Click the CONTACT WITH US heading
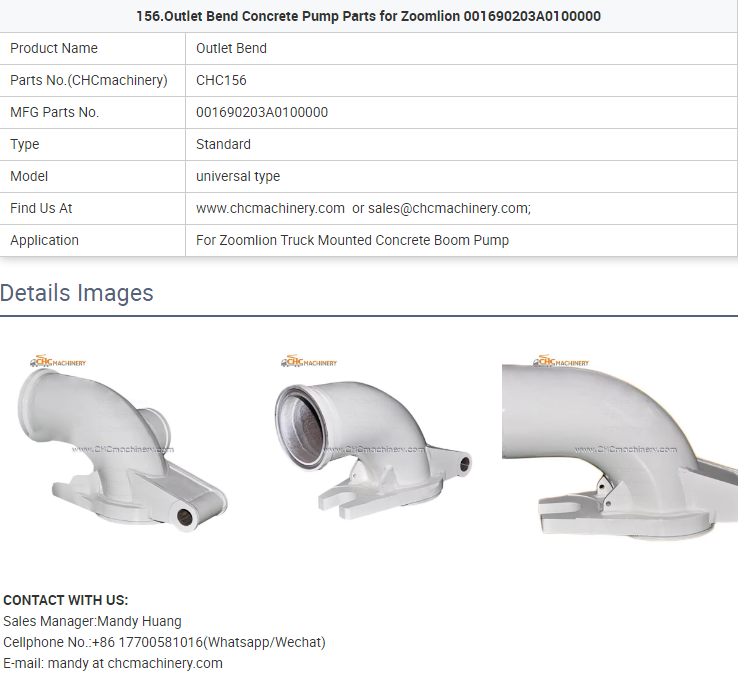This screenshot has width=738, height=678. click(x=66, y=600)
